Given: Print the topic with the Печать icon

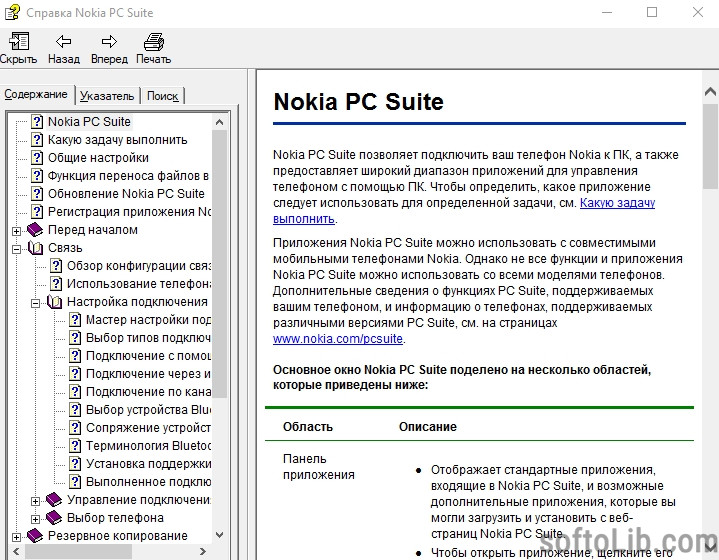Looking at the screenshot, I should [154, 42].
